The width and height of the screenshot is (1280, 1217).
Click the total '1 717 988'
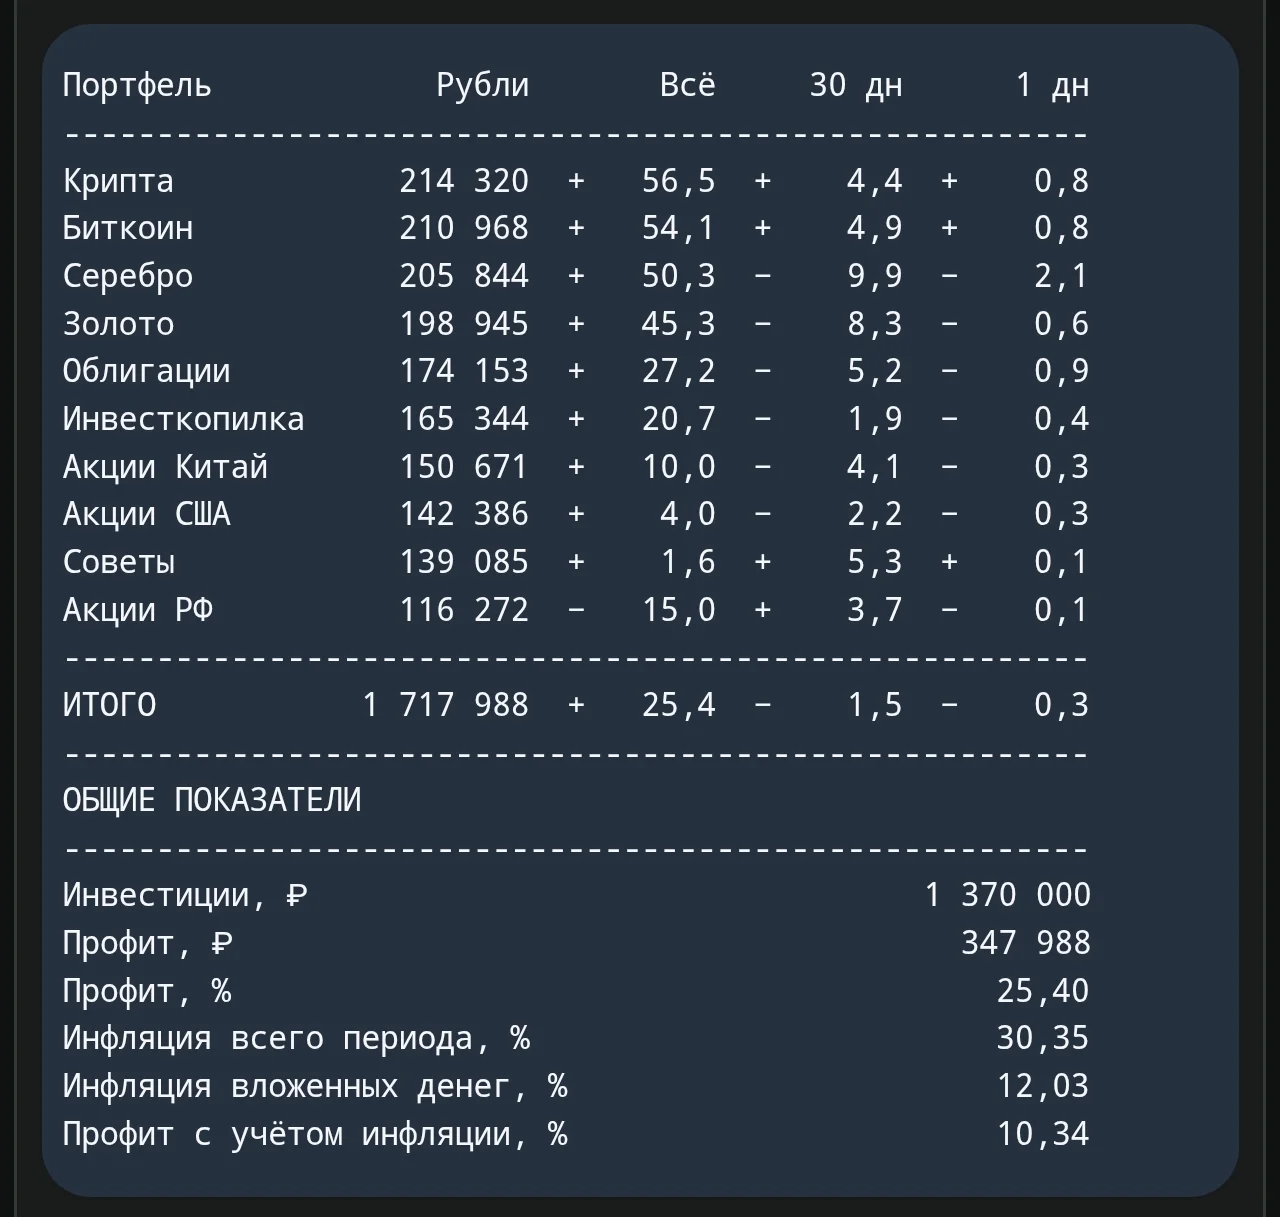(x=445, y=705)
